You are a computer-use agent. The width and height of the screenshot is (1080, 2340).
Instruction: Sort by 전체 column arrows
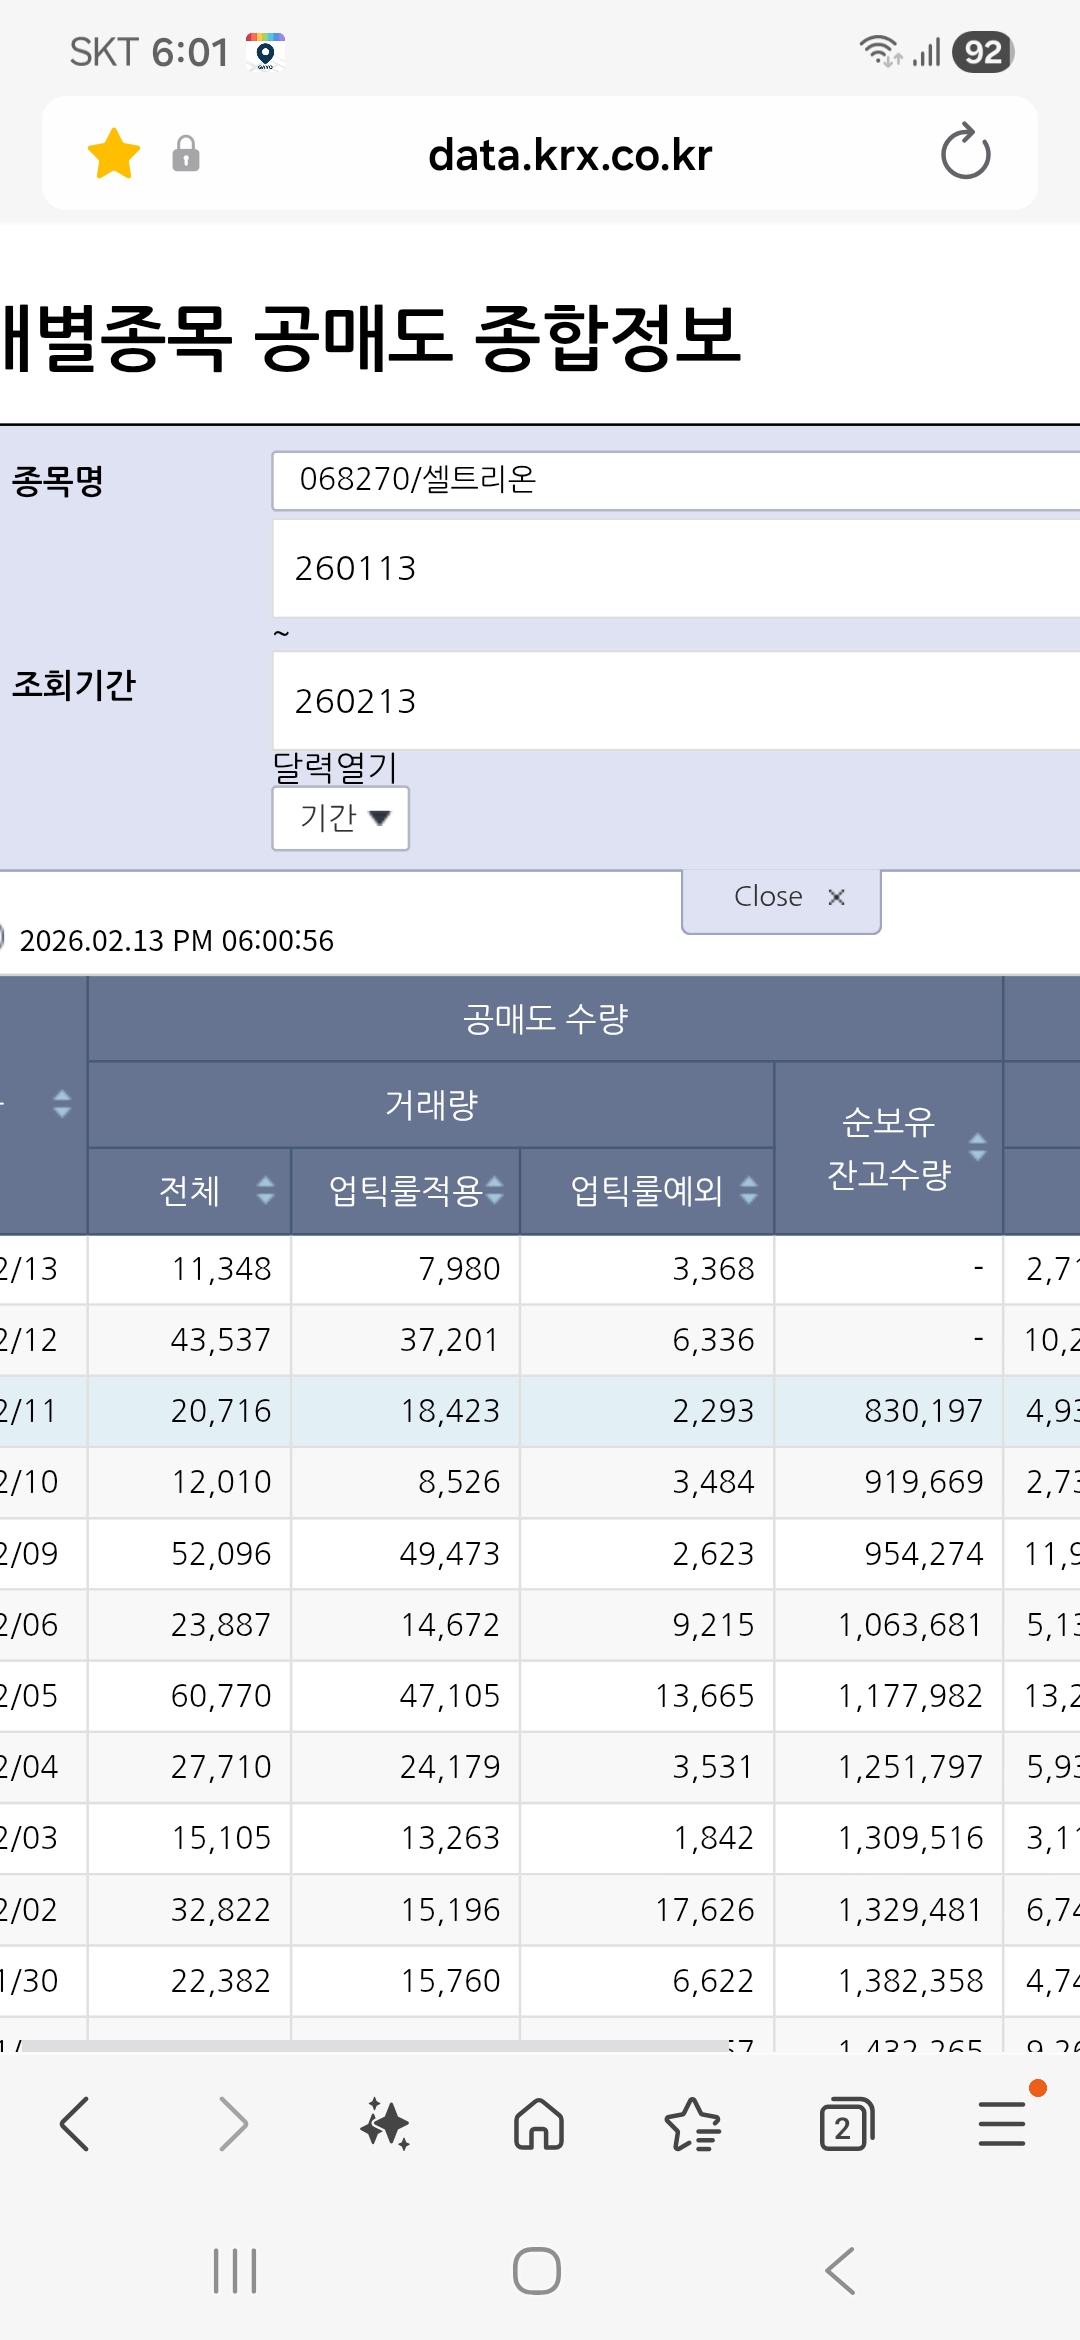(265, 1190)
